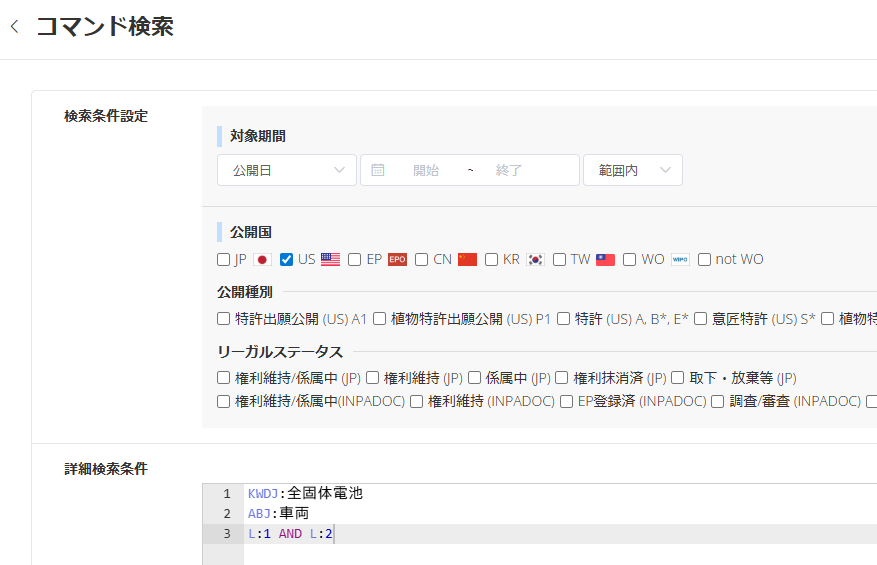This screenshot has width=877, height=565.
Task: Click the United States flag icon
Action: click(330, 260)
